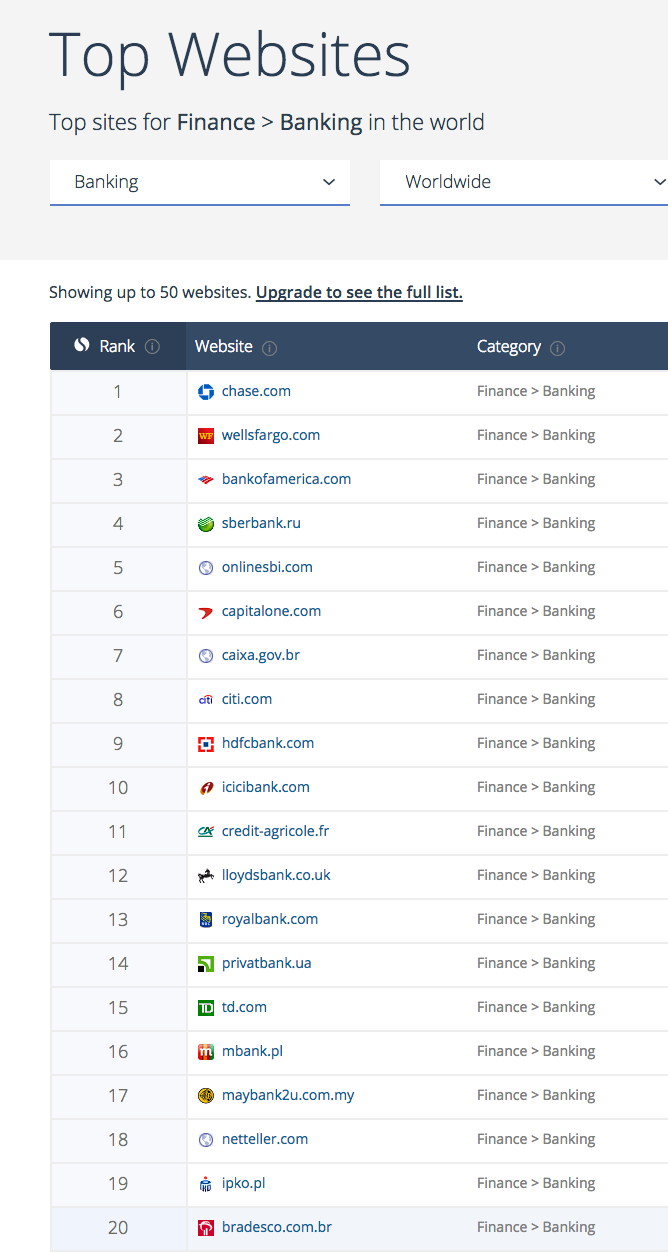Click the caixa.gov.br globe icon
668x1252 pixels.
click(206, 656)
